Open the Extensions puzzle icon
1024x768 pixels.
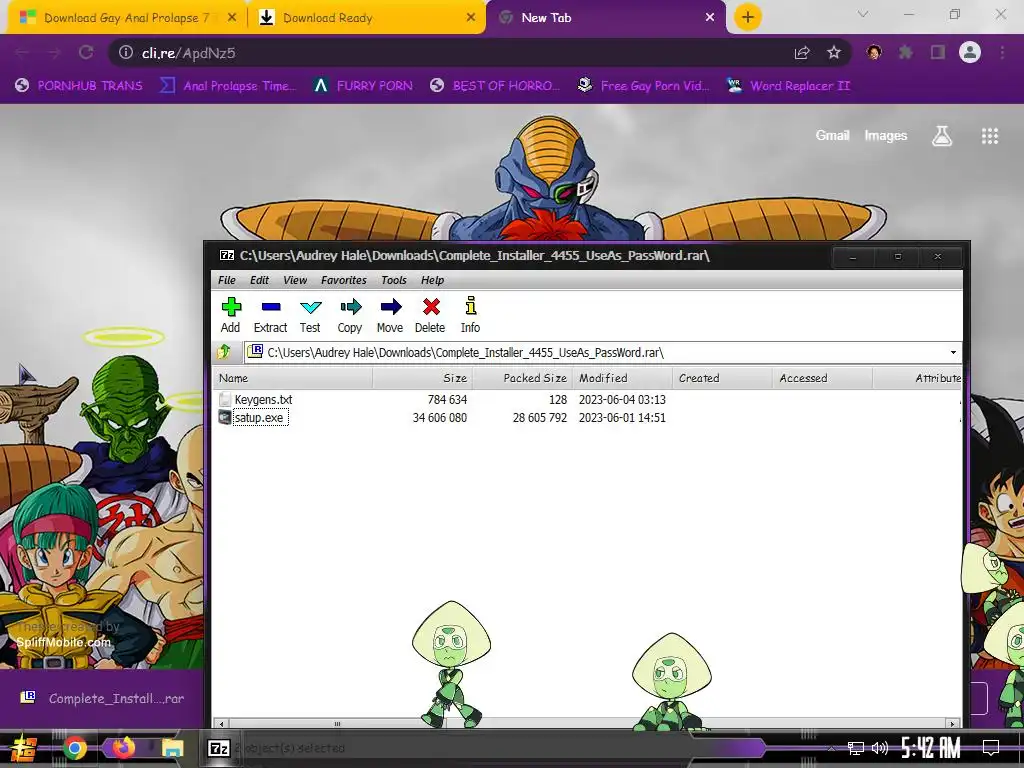point(906,52)
